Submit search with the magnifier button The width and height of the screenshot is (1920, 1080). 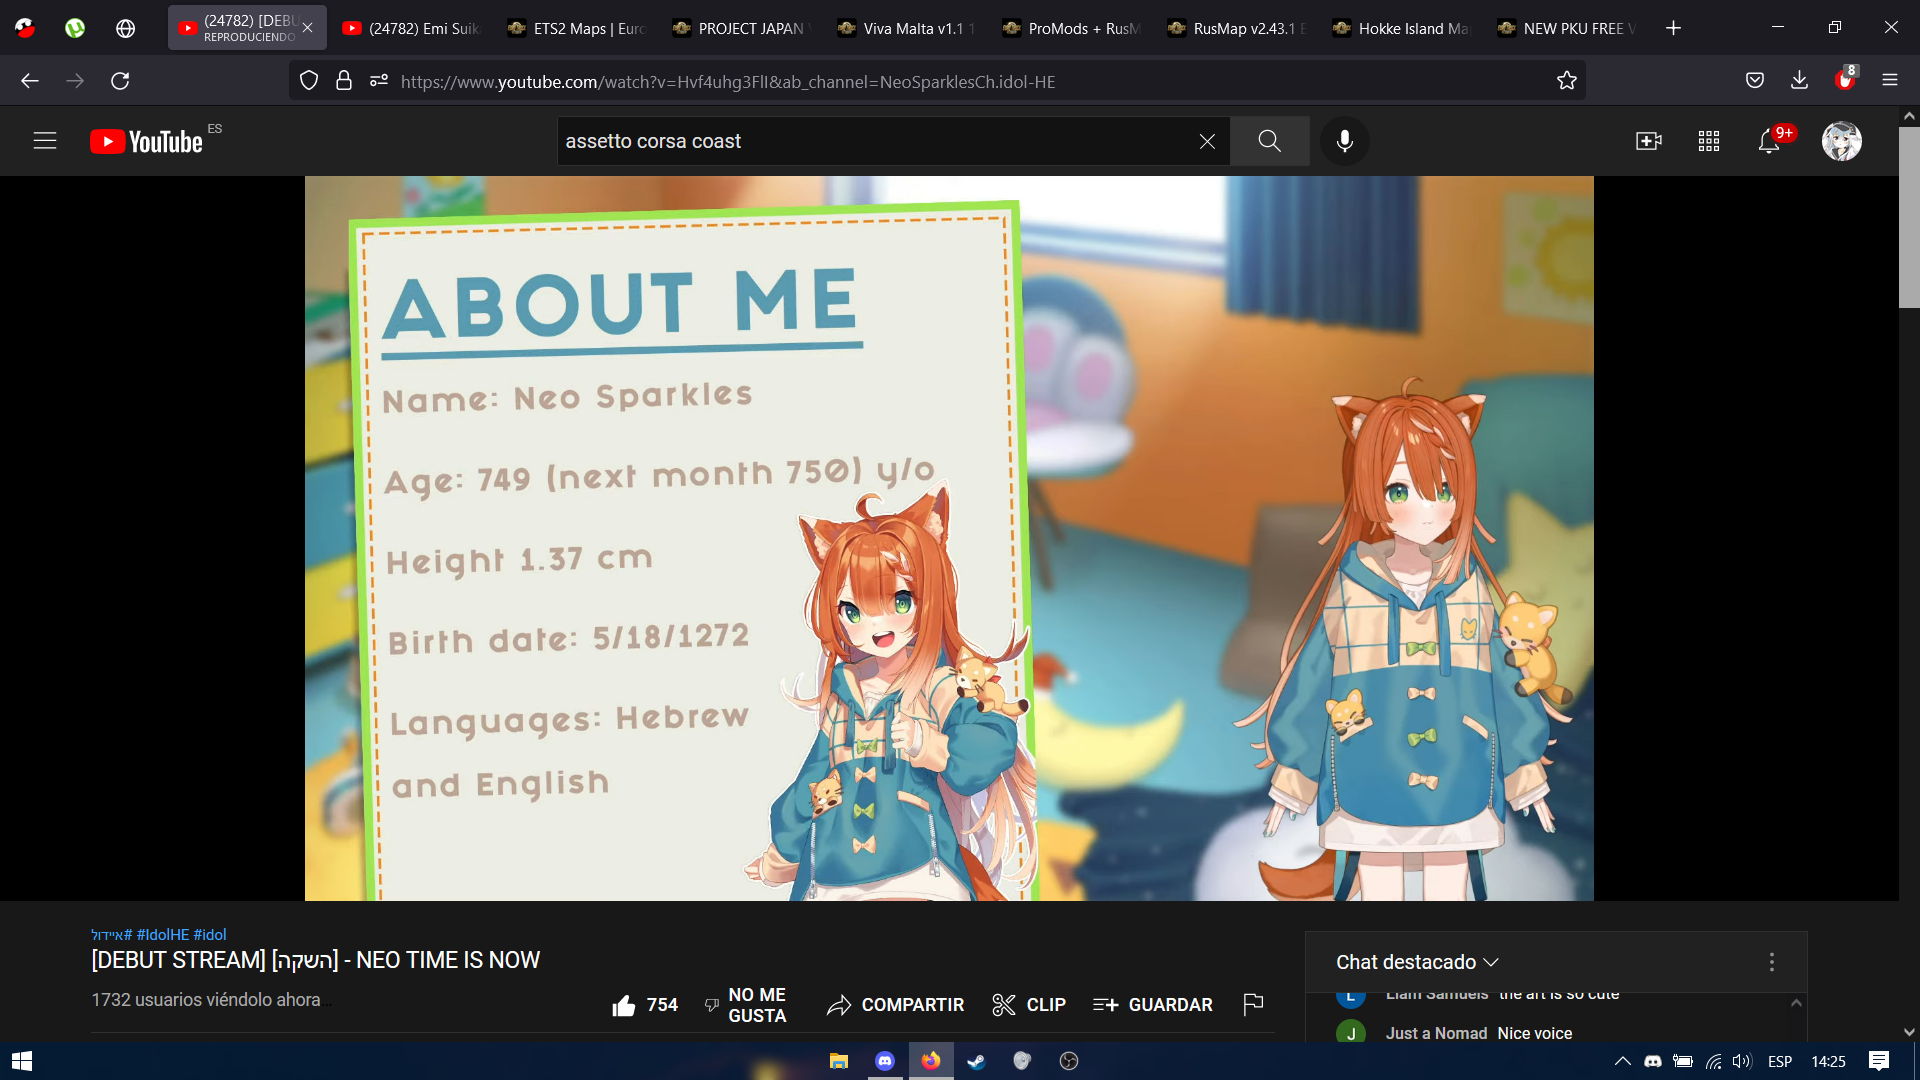tap(1269, 141)
